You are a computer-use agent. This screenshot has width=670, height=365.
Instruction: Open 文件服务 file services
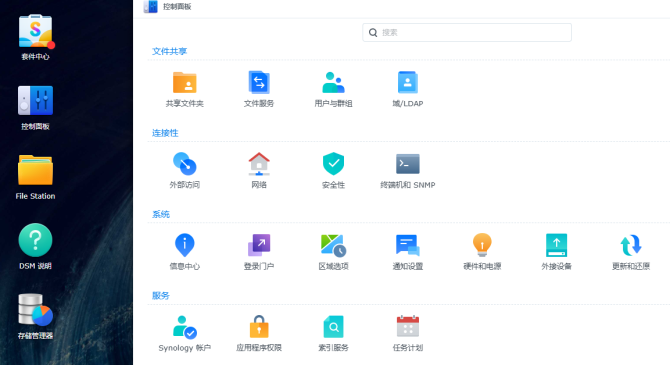pos(259,82)
